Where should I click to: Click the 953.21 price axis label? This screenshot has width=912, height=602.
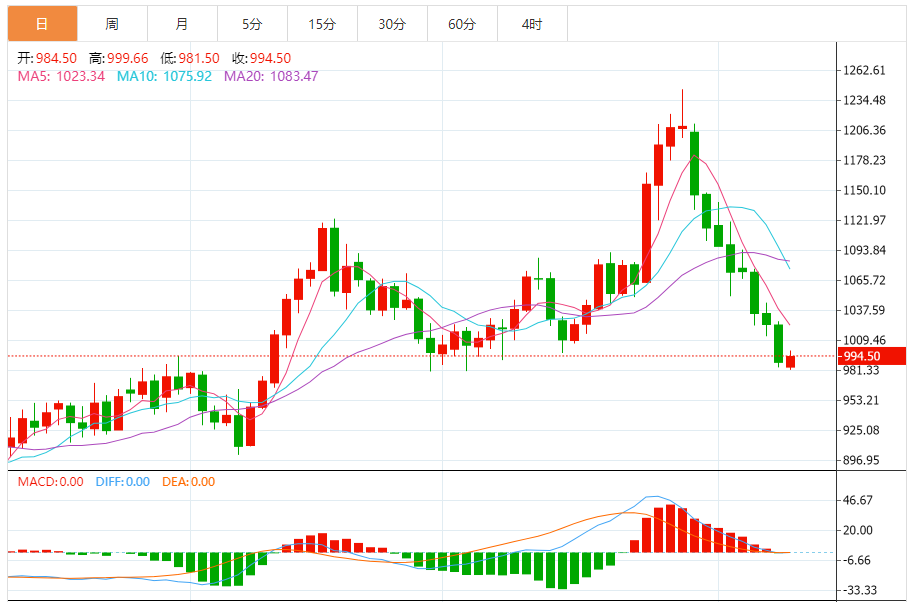click(x=861, y=400)
